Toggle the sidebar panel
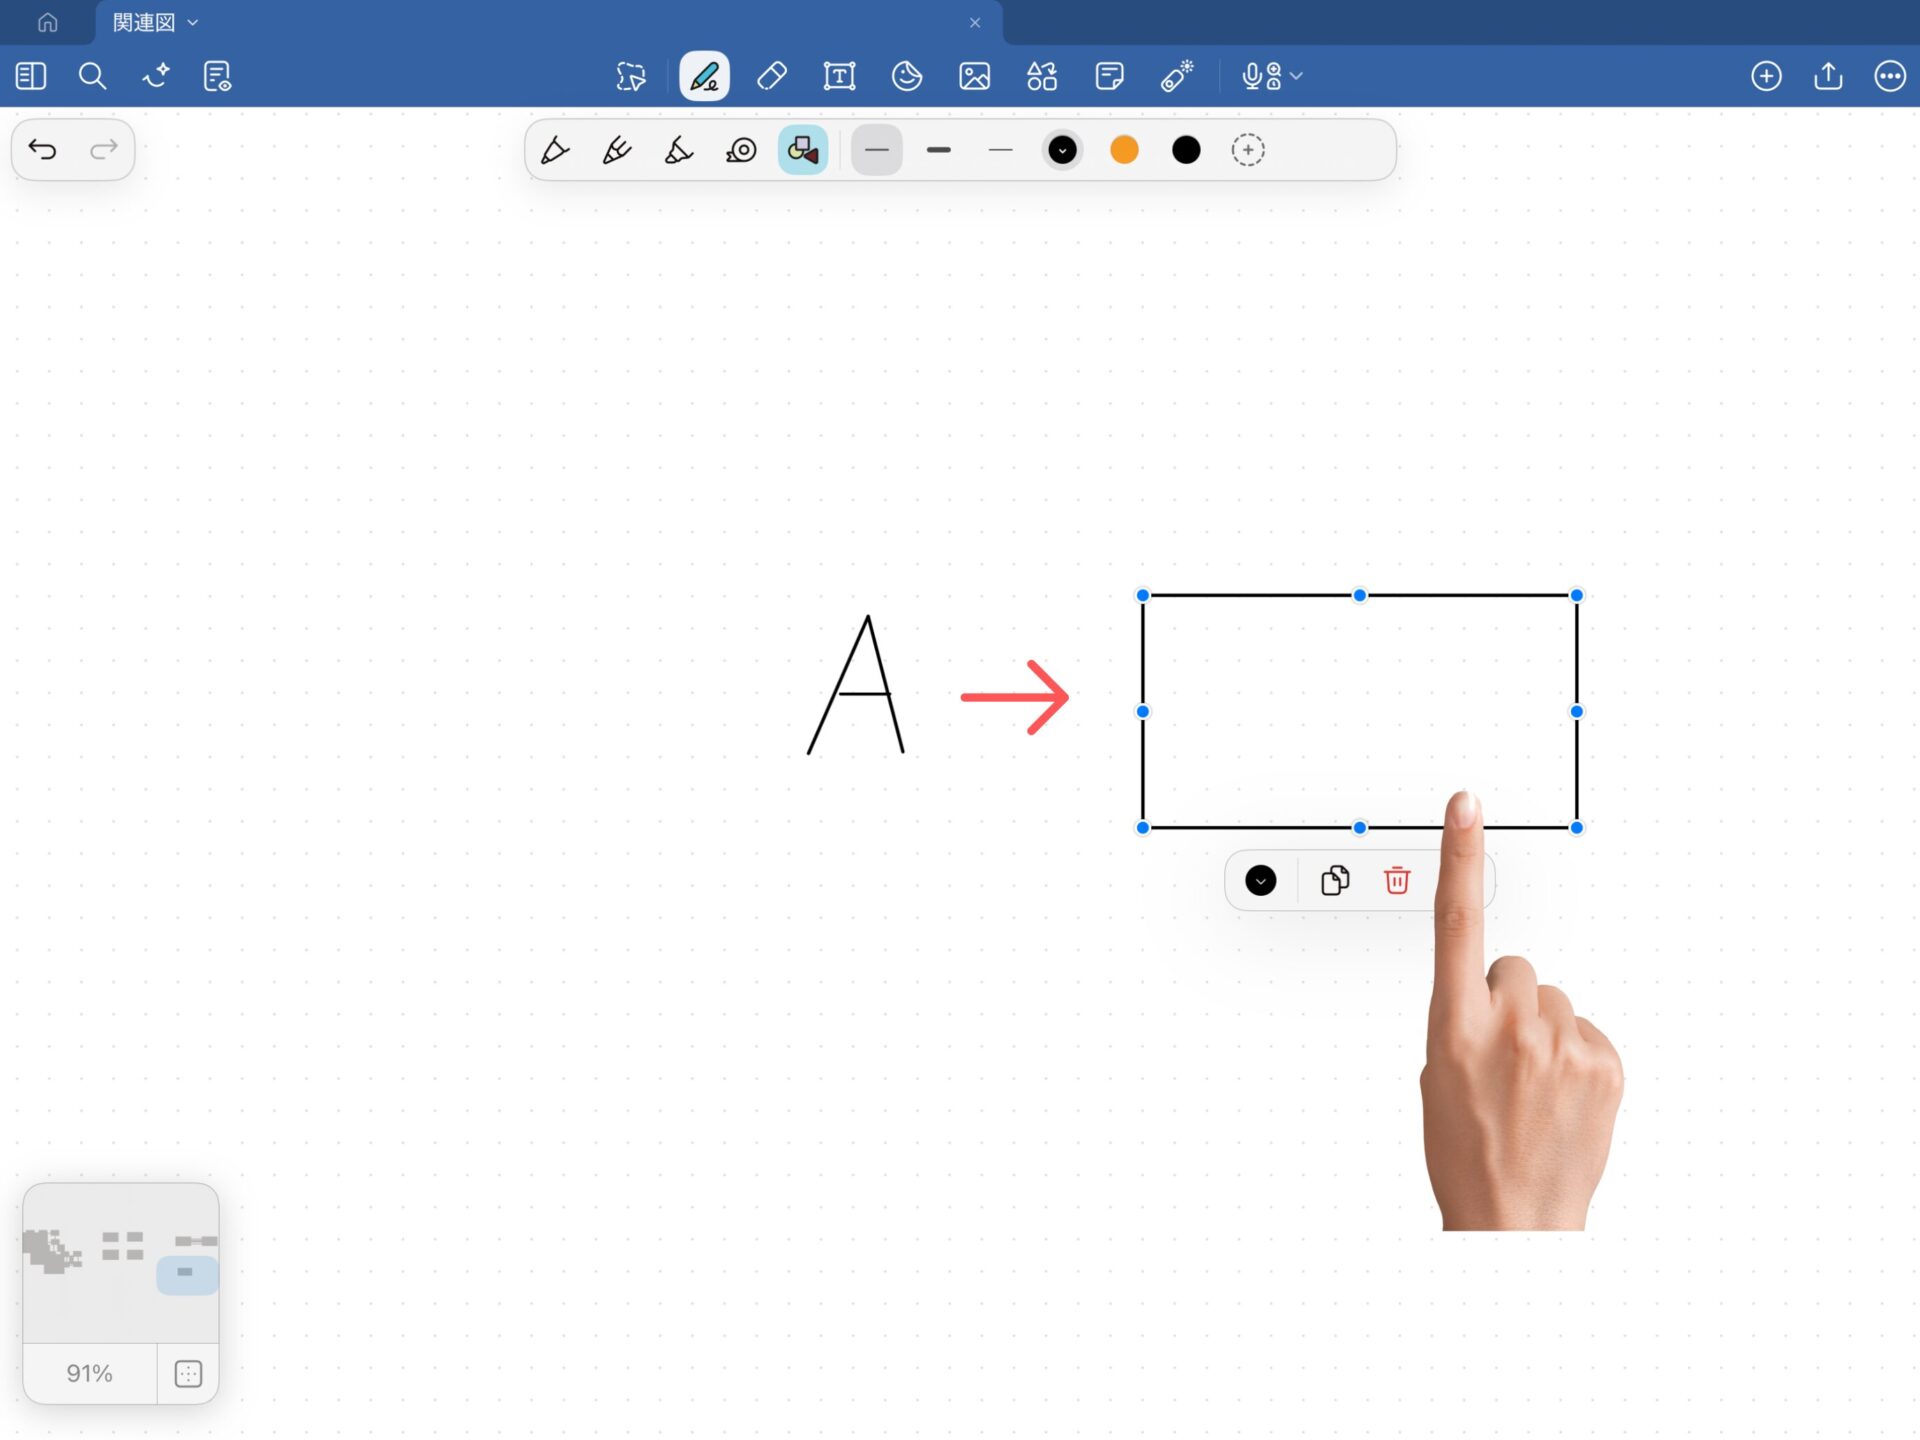 pos(31,76)
